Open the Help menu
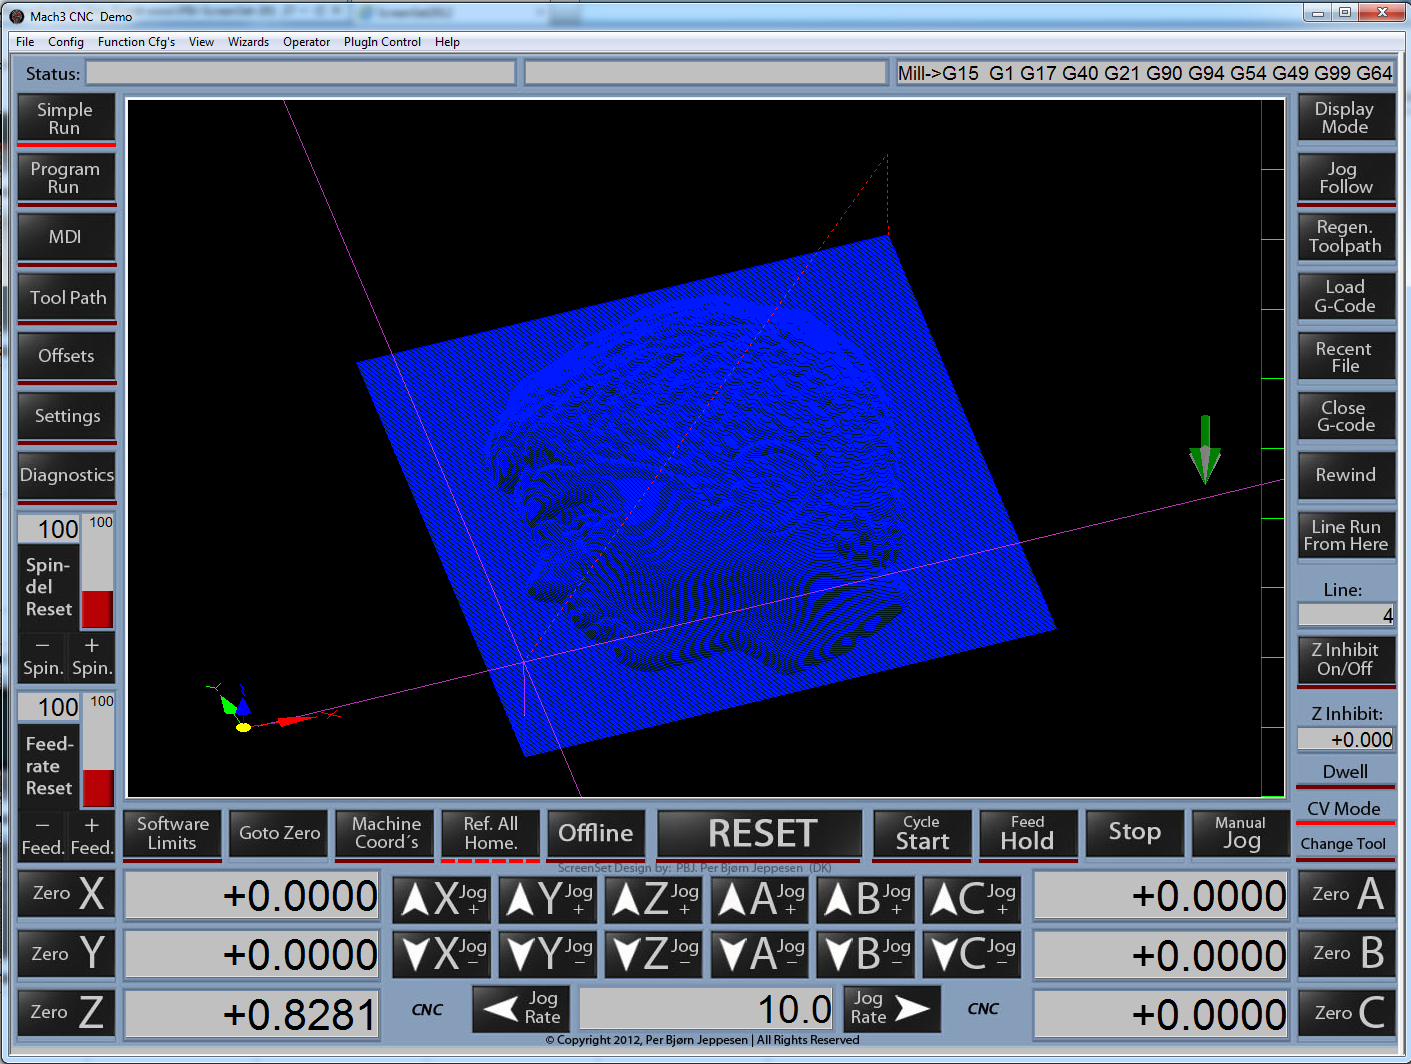Screen dimensions: 1411x1064 point(447,42)
